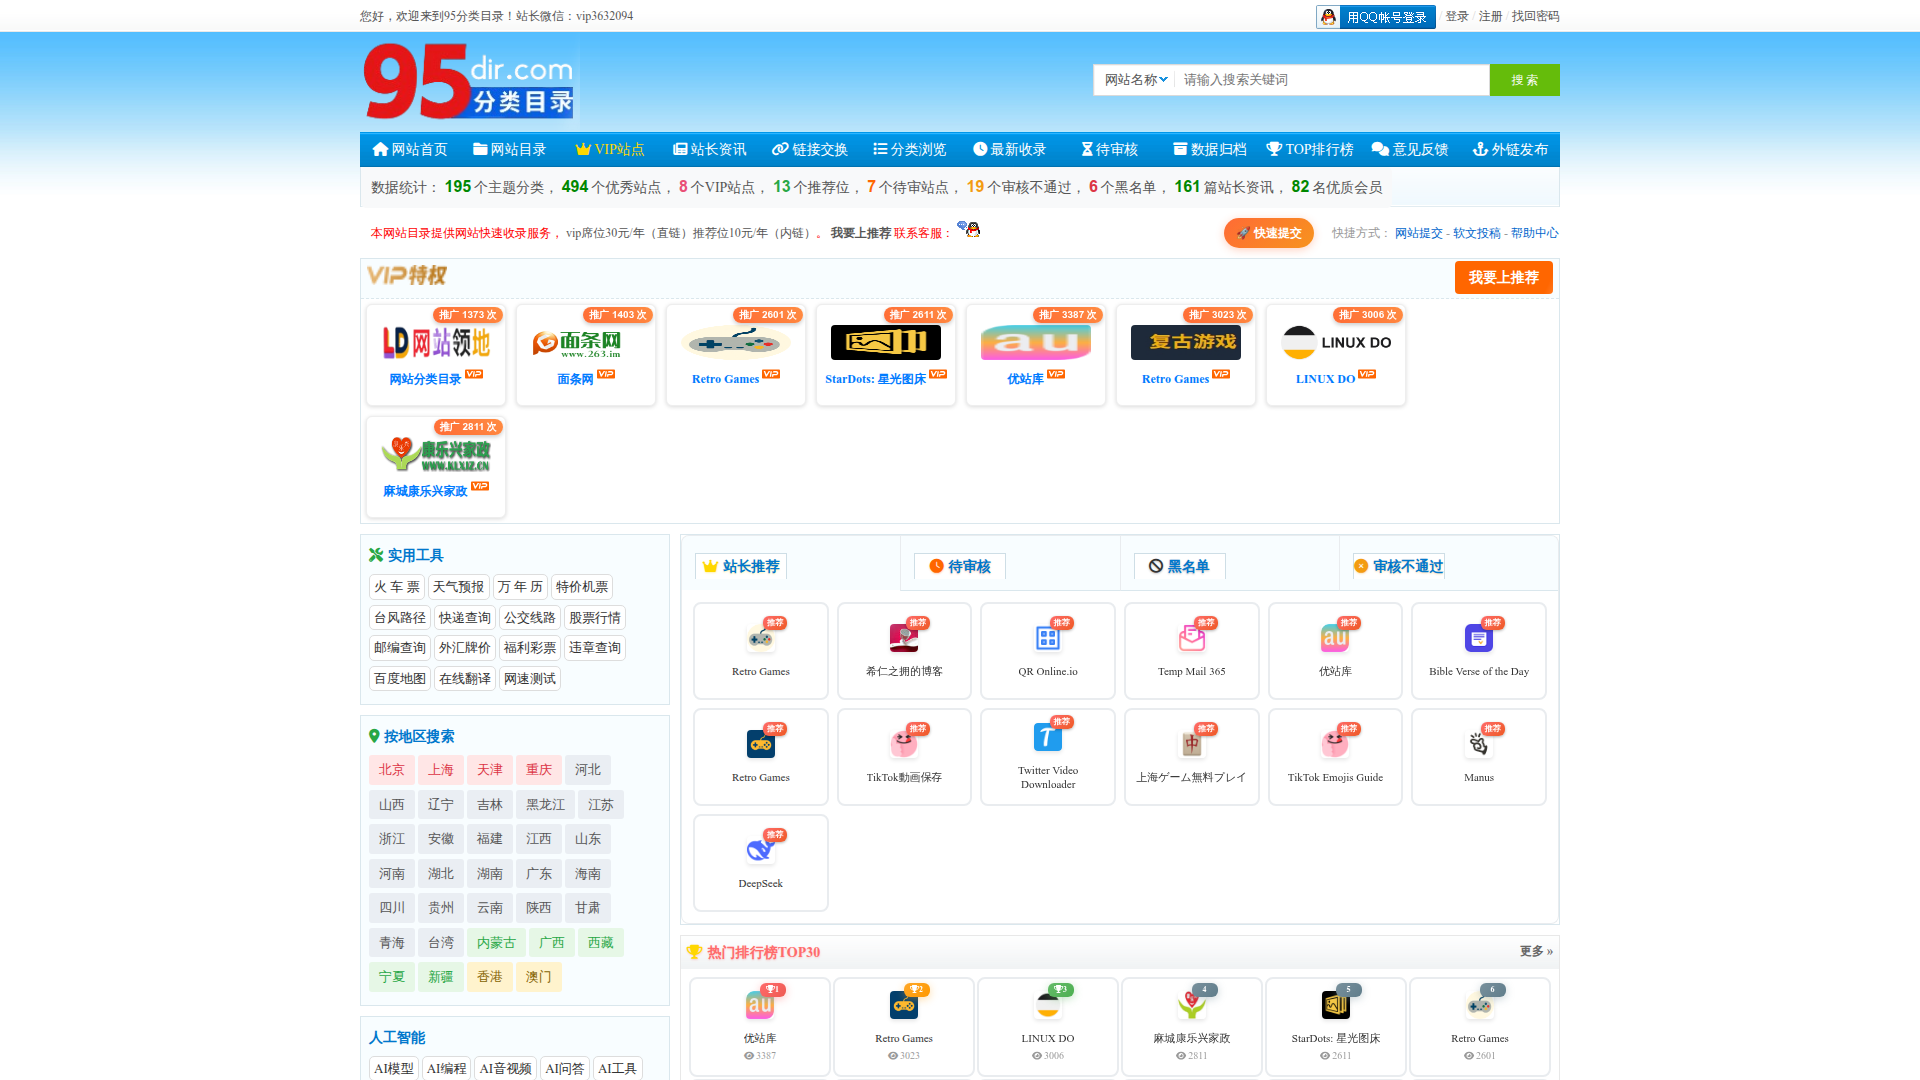Click the 95dir.com site logo
1920x1080 pixels.
pos(469,80)
